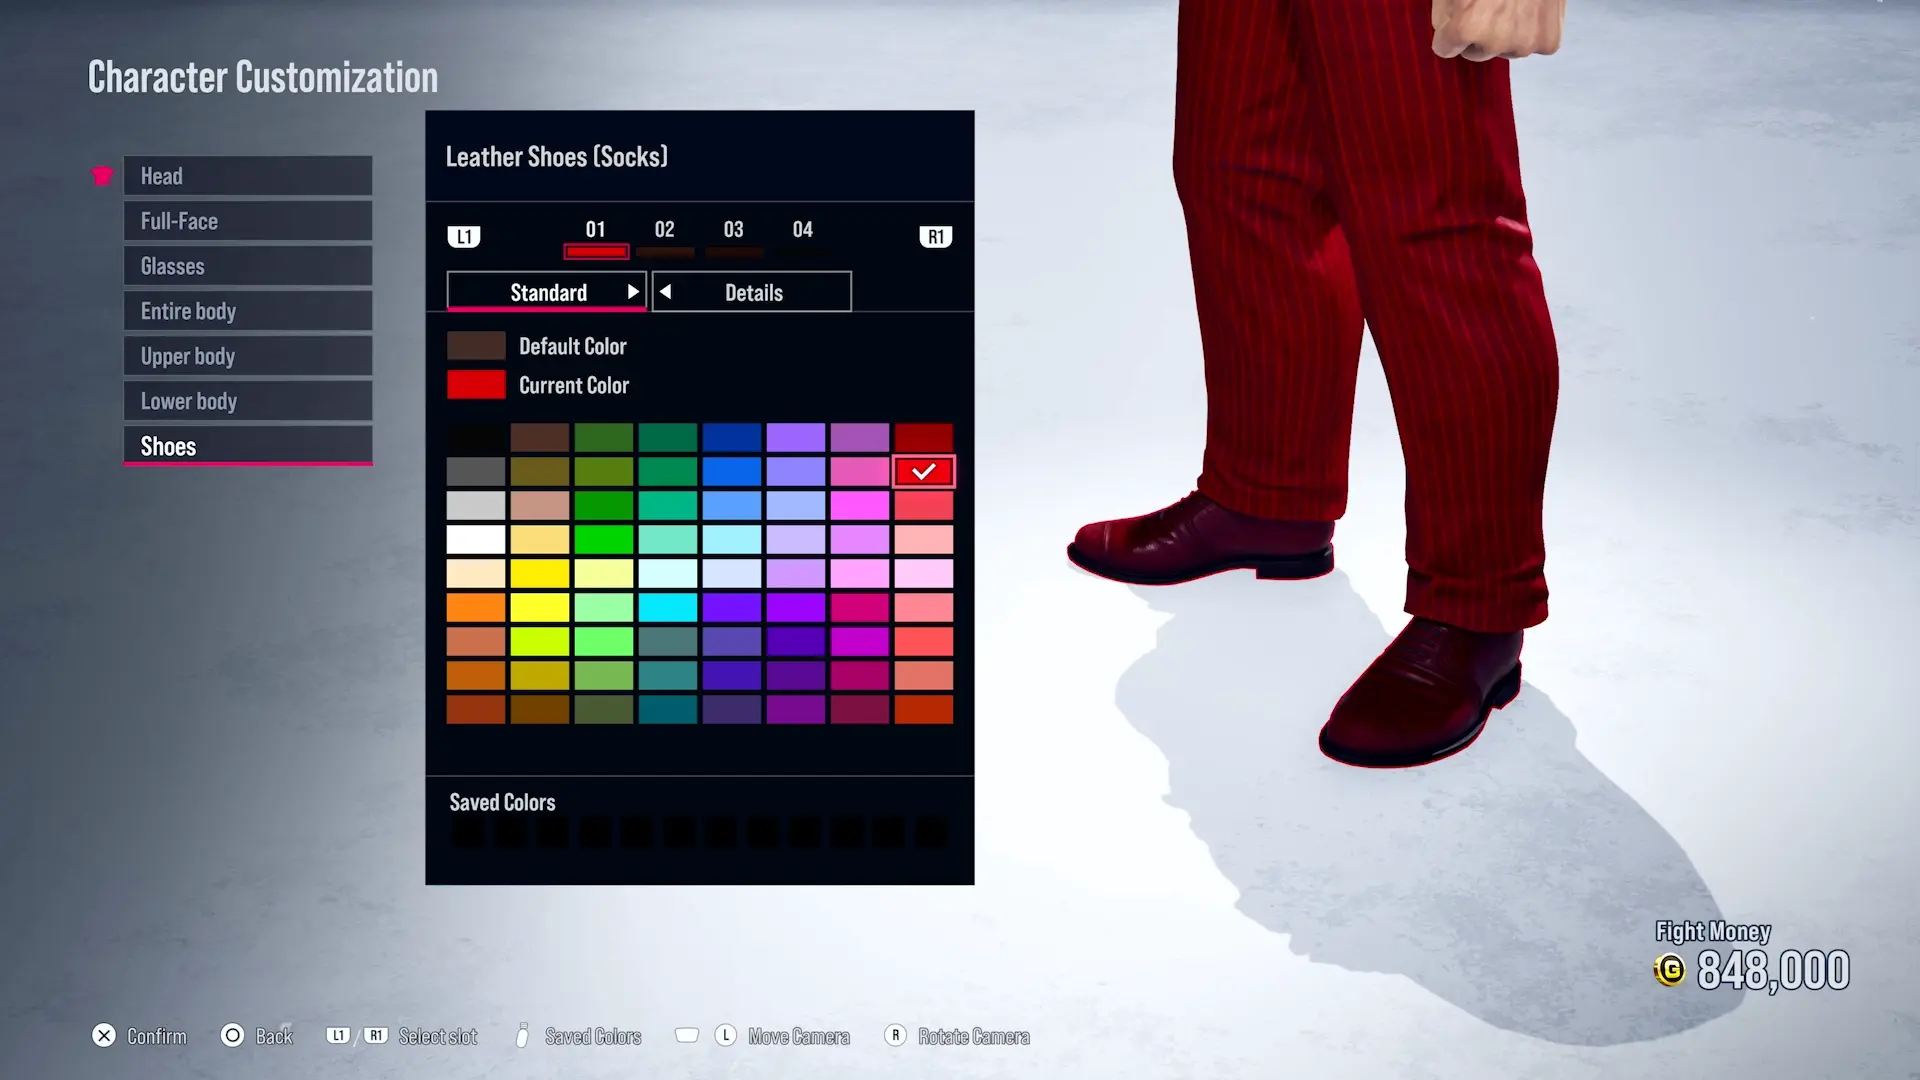
Task: Open the Lower body category
Action: pos(248,401)
